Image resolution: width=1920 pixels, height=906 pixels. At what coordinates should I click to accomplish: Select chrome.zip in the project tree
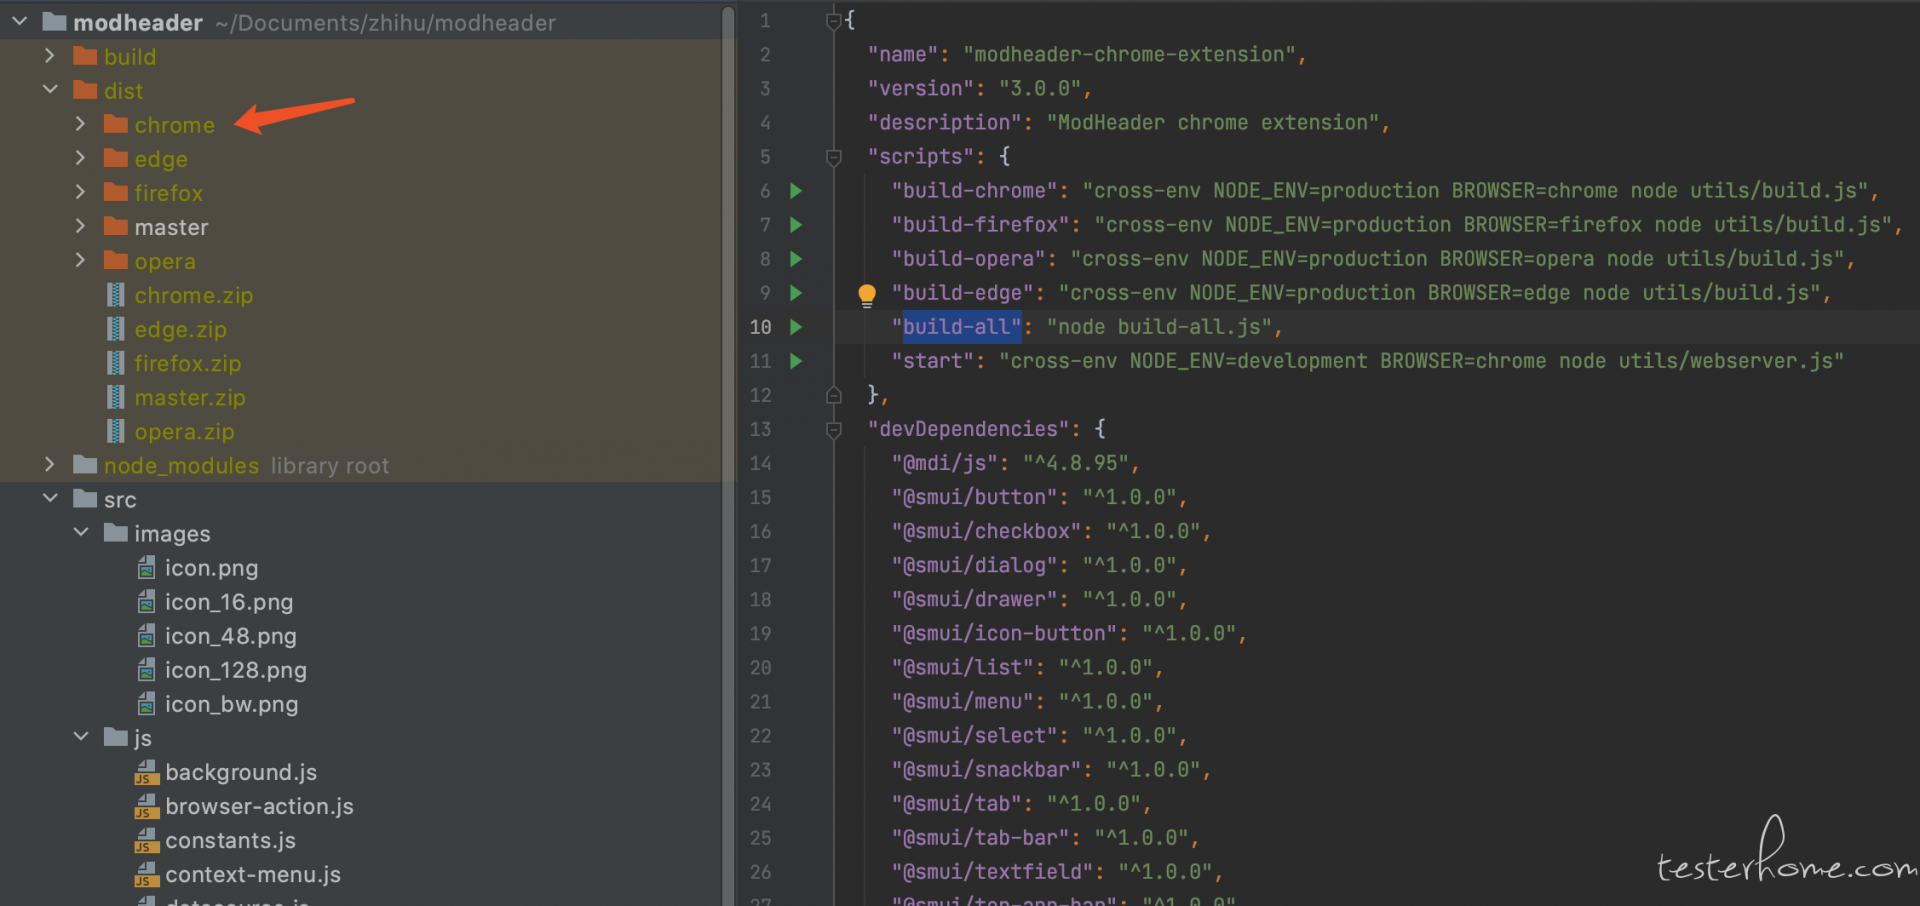tap(194, 295)
